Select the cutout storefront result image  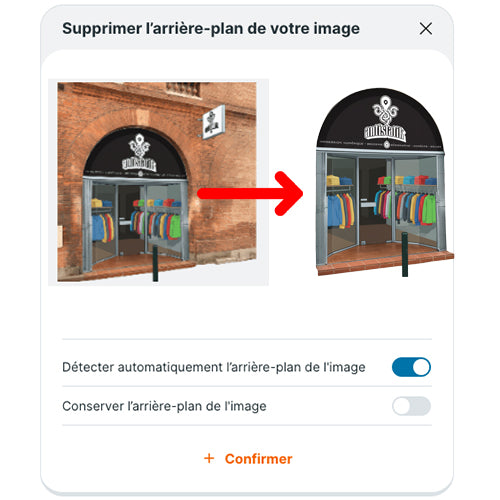point(385,182)
